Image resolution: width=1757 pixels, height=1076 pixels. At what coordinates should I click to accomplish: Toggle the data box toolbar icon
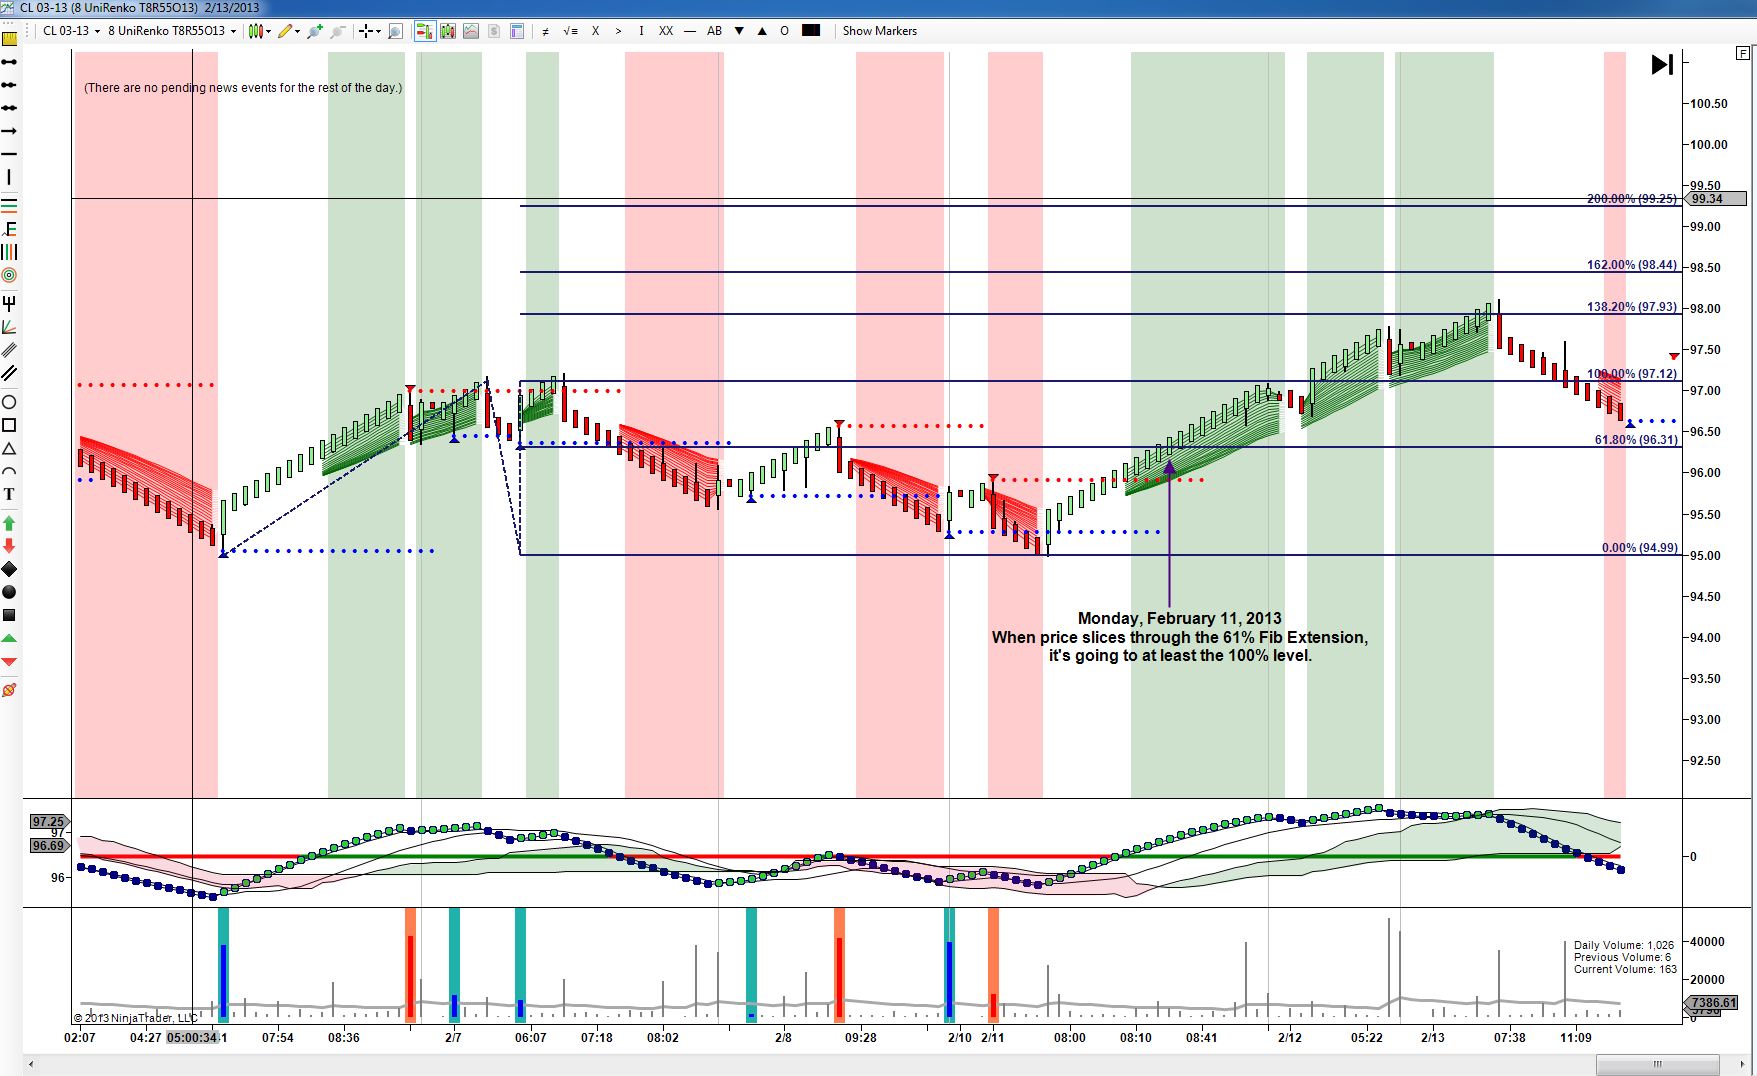point(517,31)
